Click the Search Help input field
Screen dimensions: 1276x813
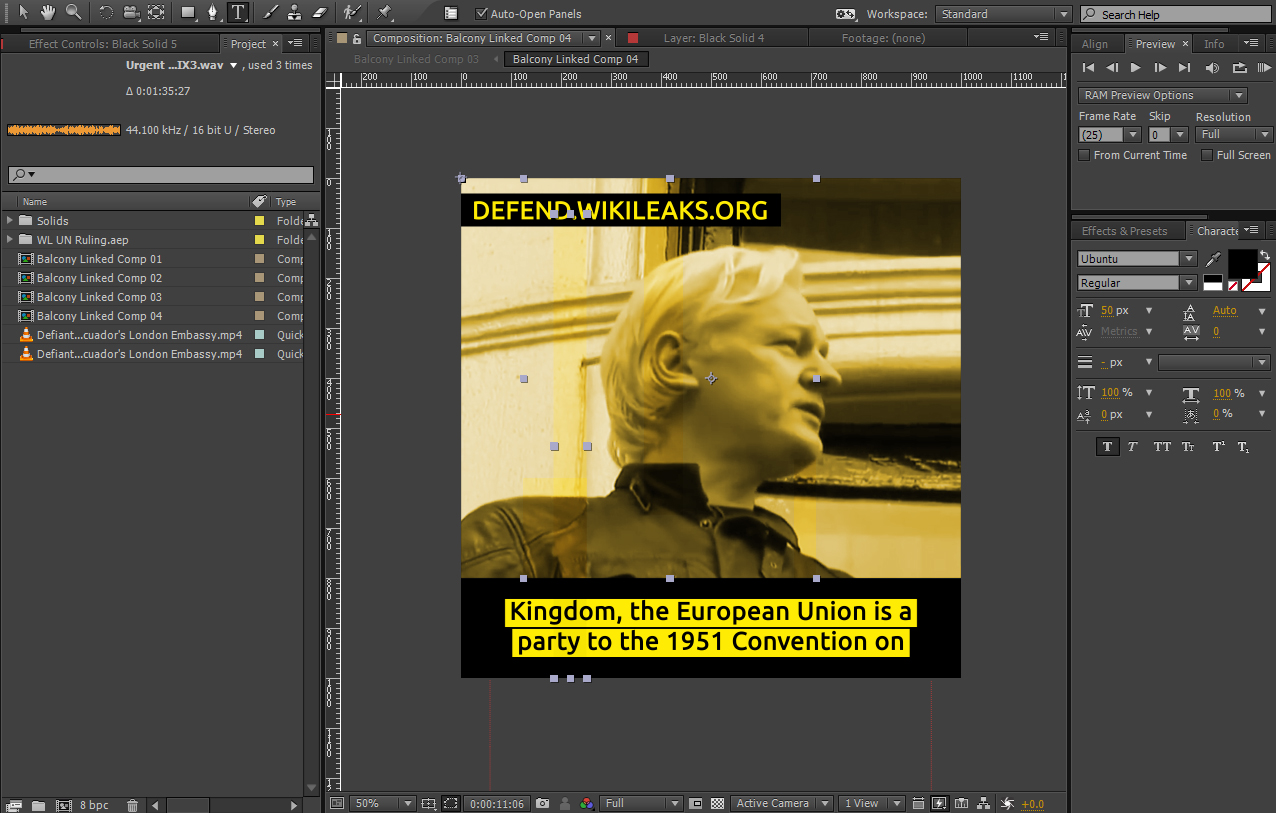pyautogui.click(x=1180, y=14)
